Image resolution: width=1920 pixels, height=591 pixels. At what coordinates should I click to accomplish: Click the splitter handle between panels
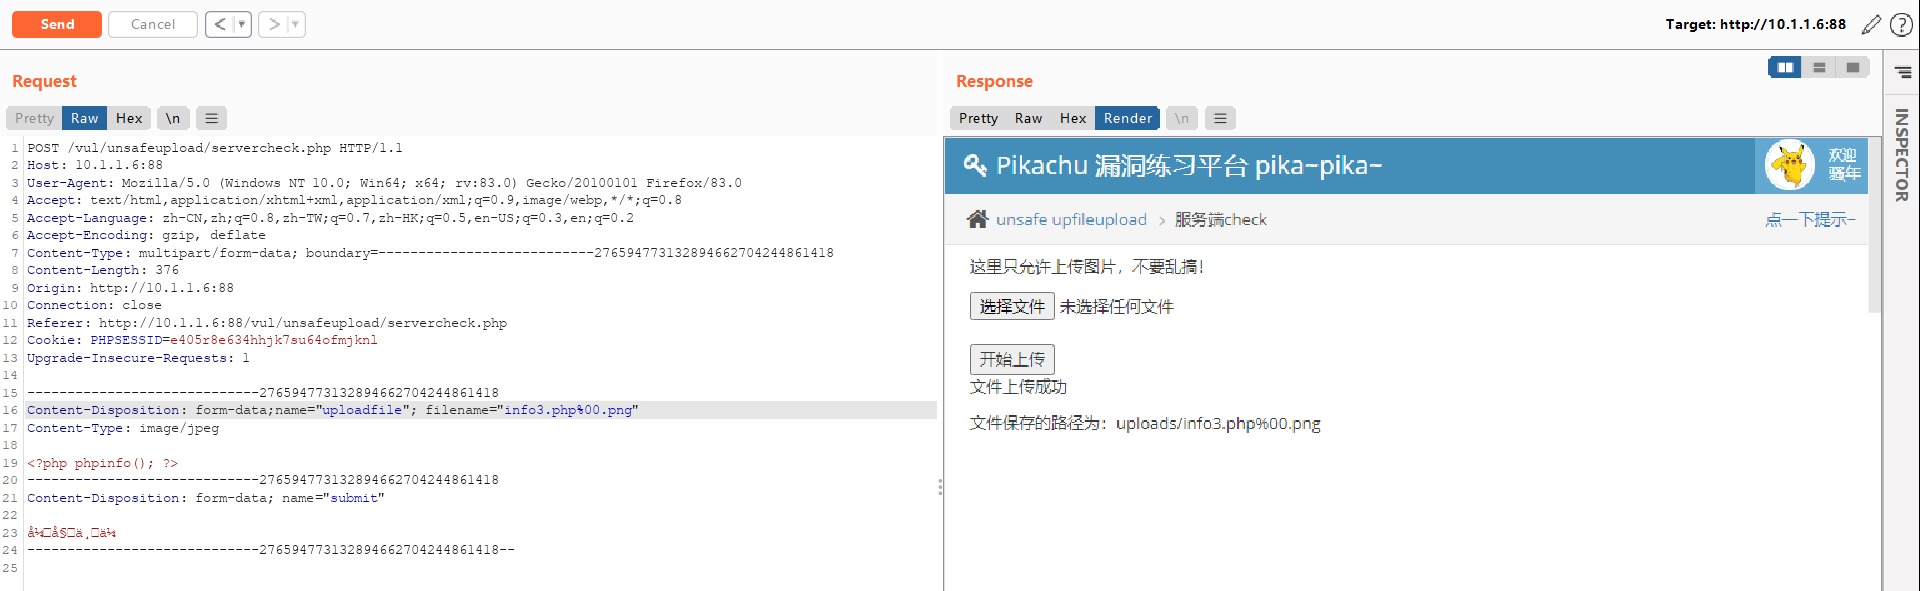pos(940,487)
